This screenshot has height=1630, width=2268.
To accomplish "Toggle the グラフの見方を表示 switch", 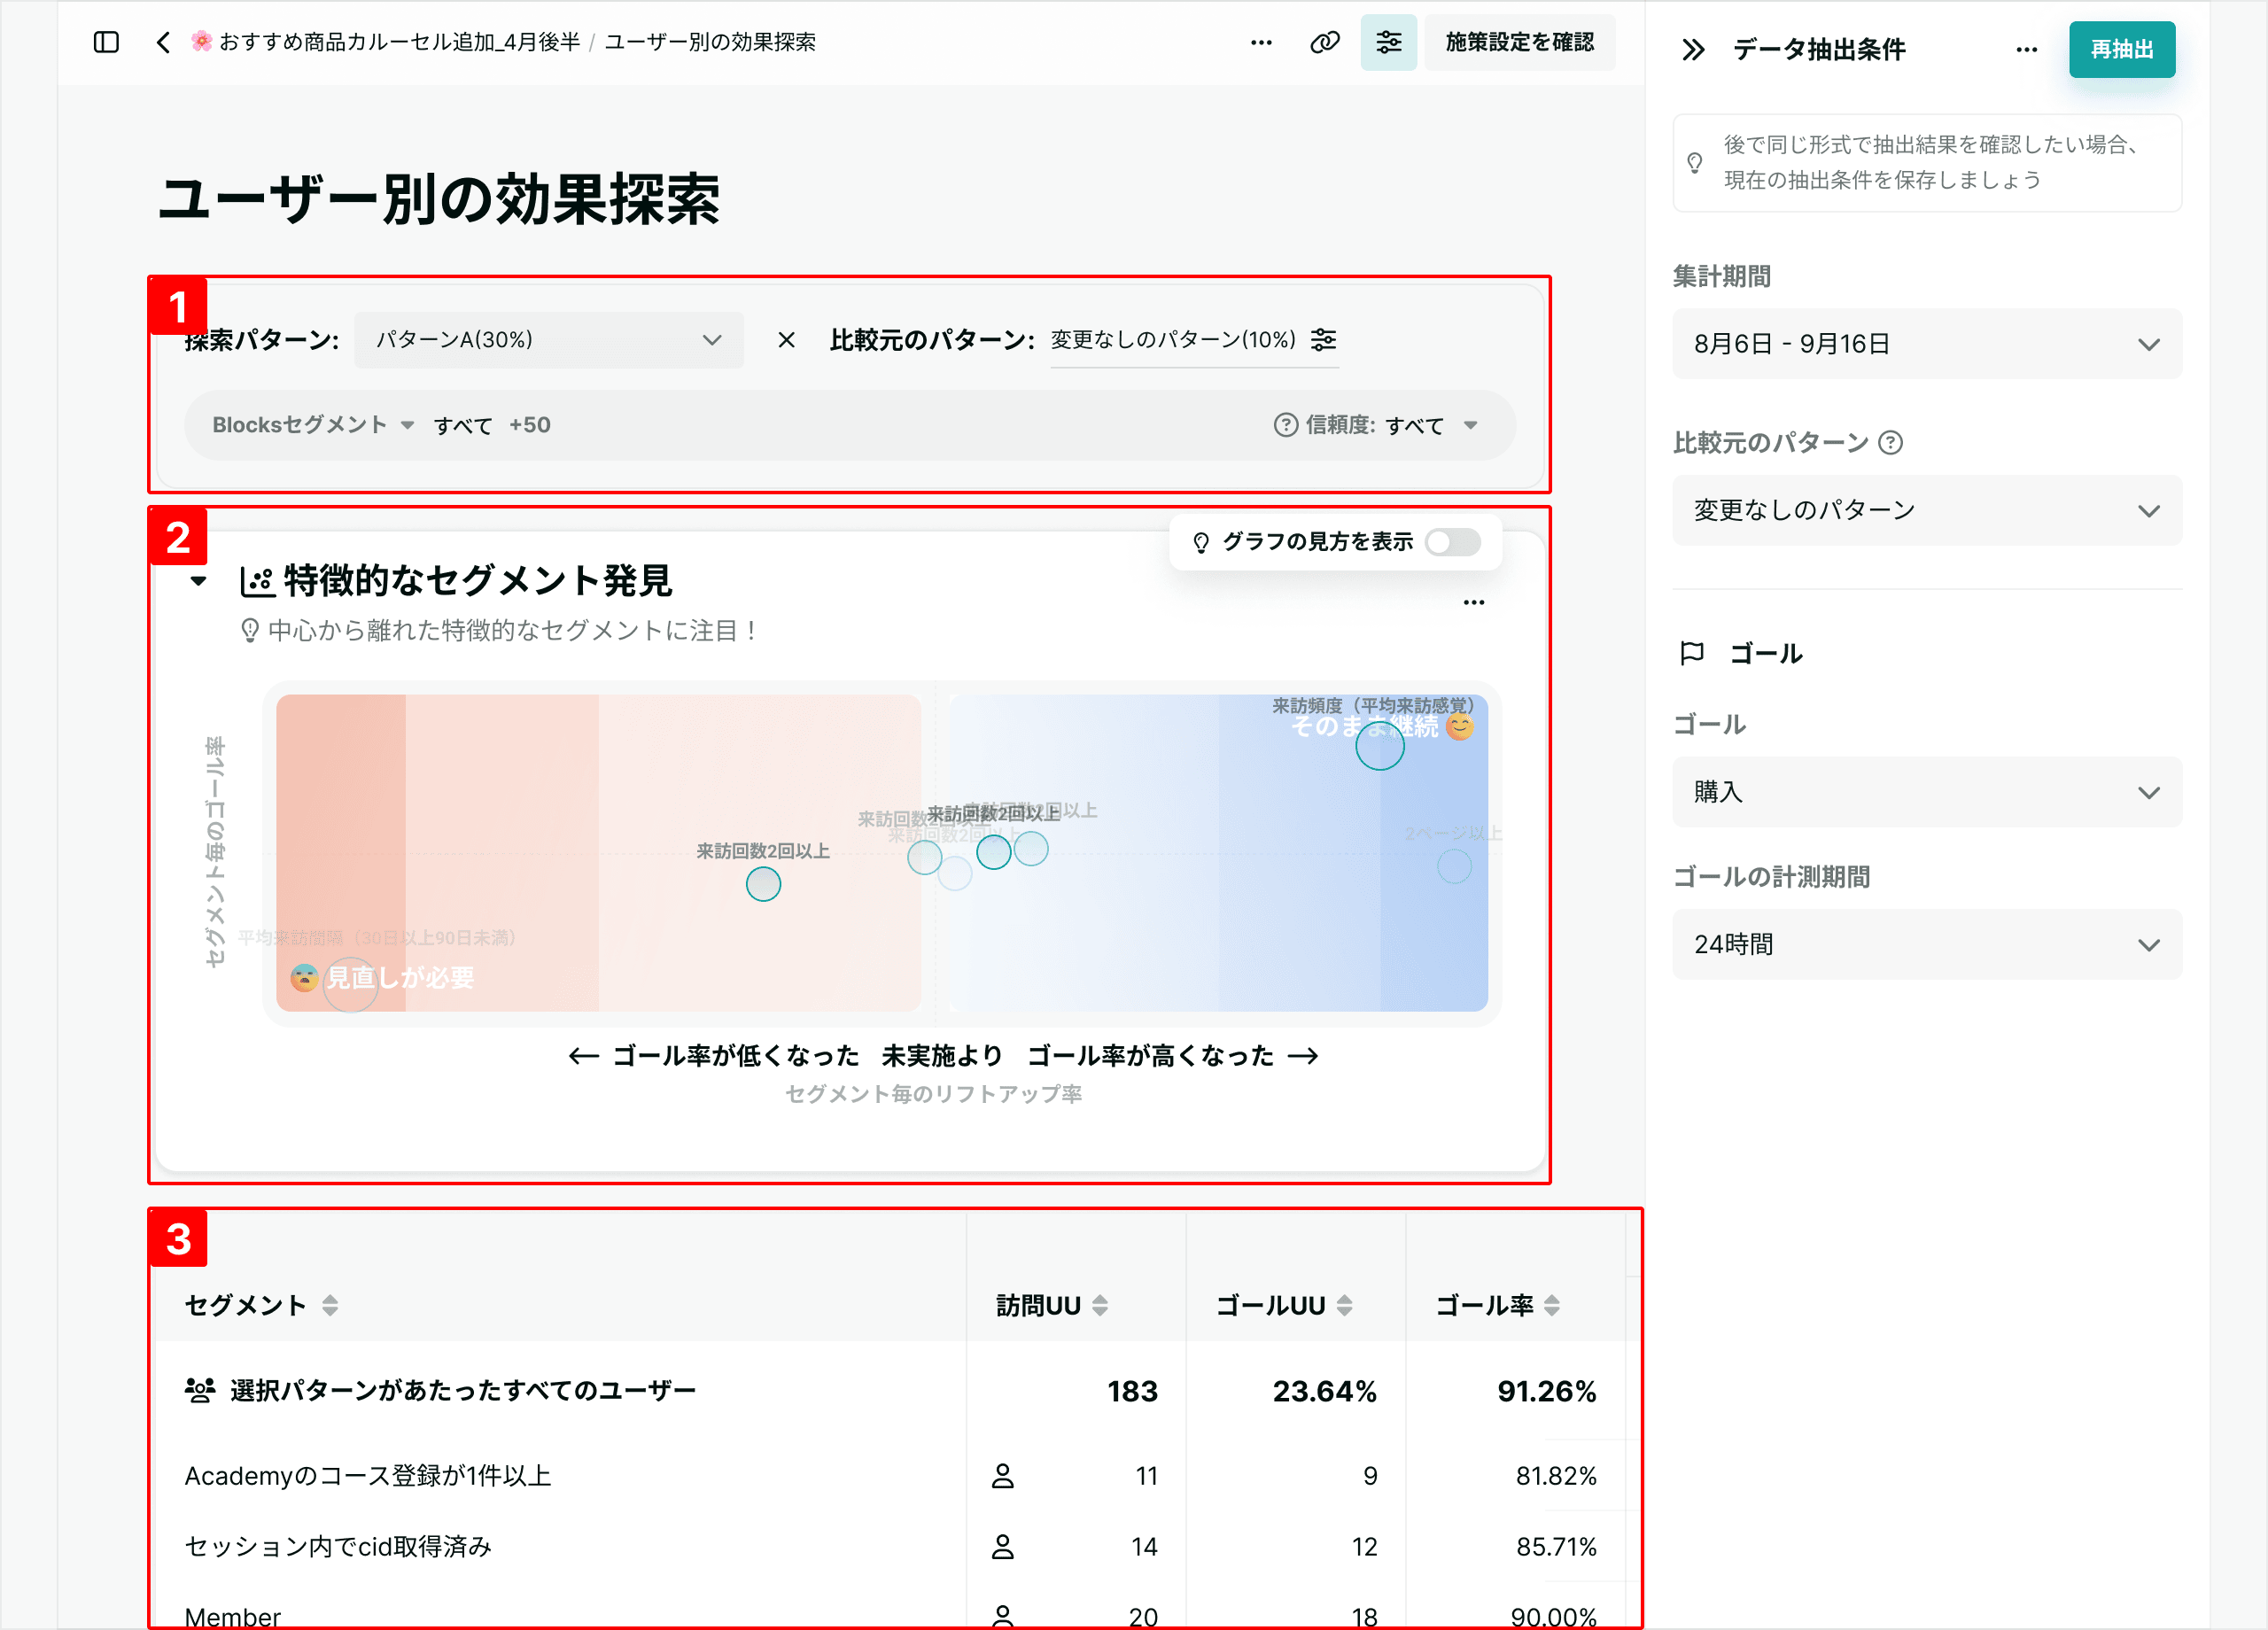I will click(x=1452, y=542).
